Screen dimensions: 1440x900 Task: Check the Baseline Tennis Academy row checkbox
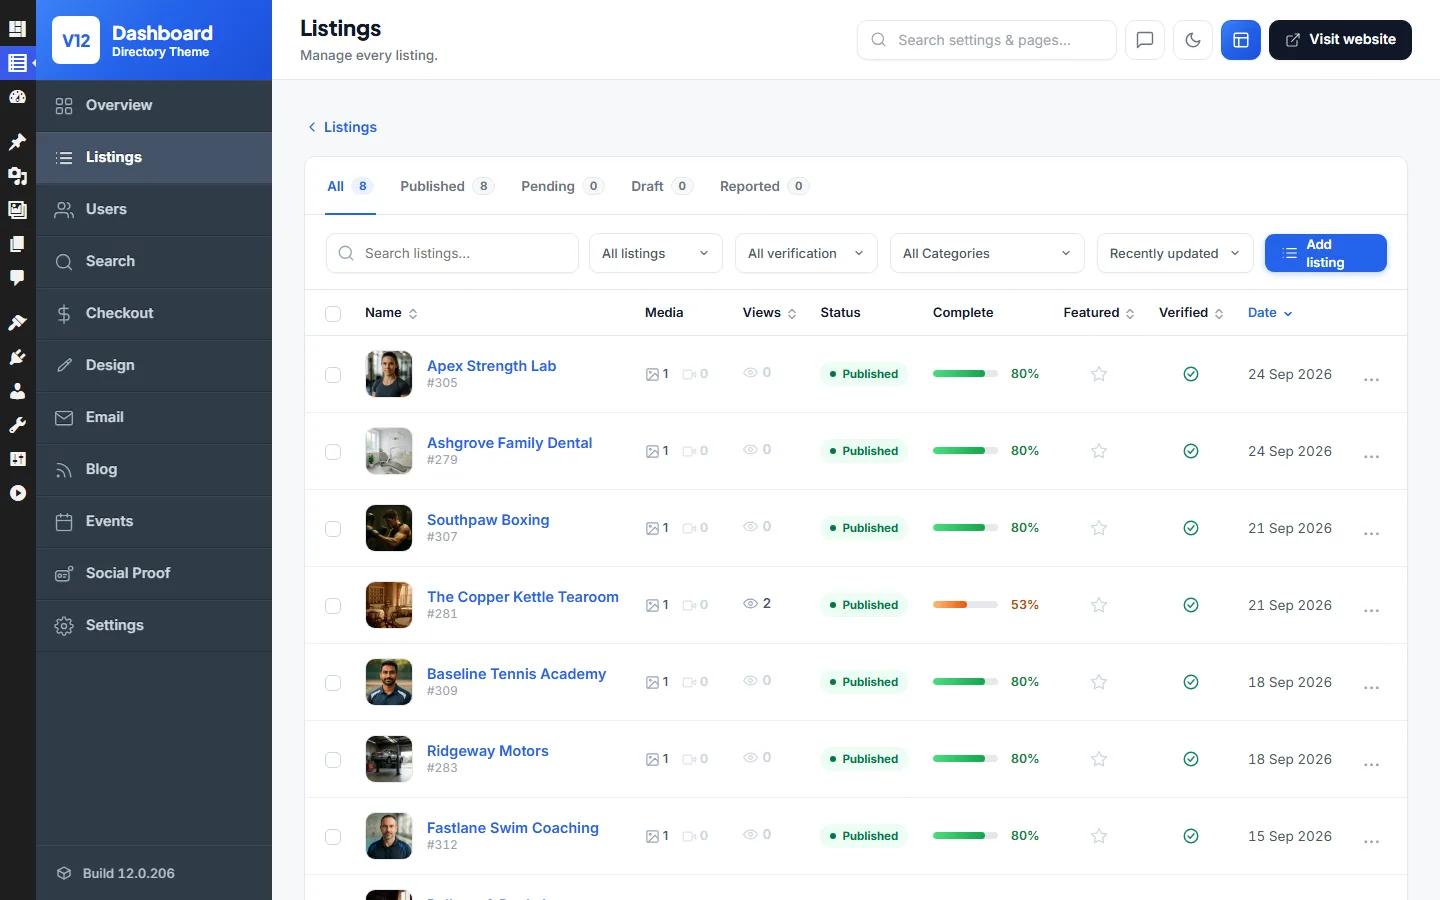pyautogui.click(x=333, y=683)
